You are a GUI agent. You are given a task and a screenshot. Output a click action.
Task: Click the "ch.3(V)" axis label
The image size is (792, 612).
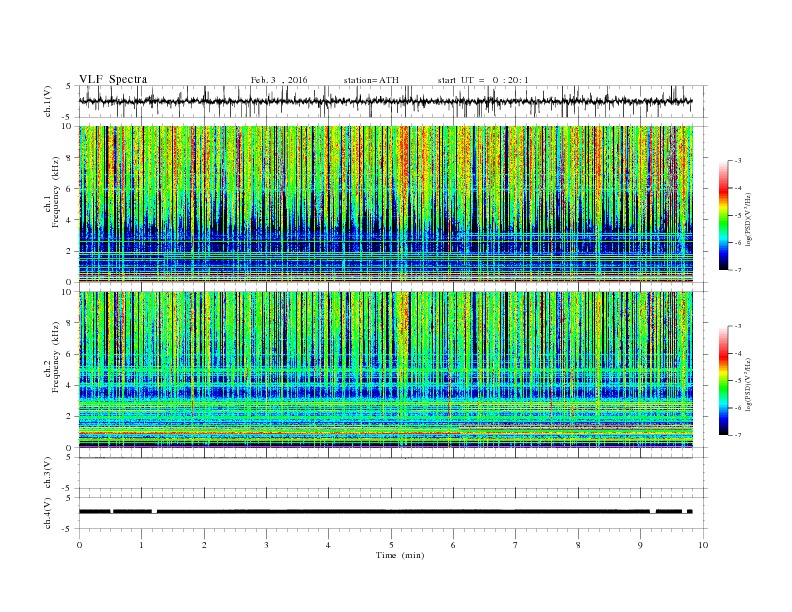48,473
